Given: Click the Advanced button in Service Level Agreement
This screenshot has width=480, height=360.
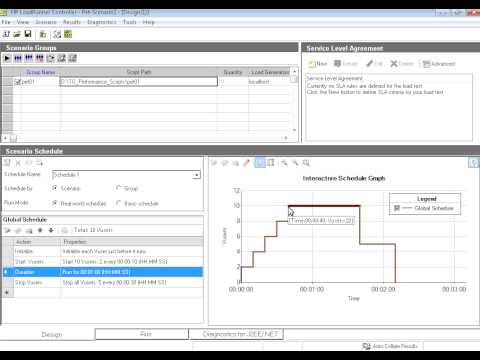Looking at the screenshot, I should tap(439, 64).
